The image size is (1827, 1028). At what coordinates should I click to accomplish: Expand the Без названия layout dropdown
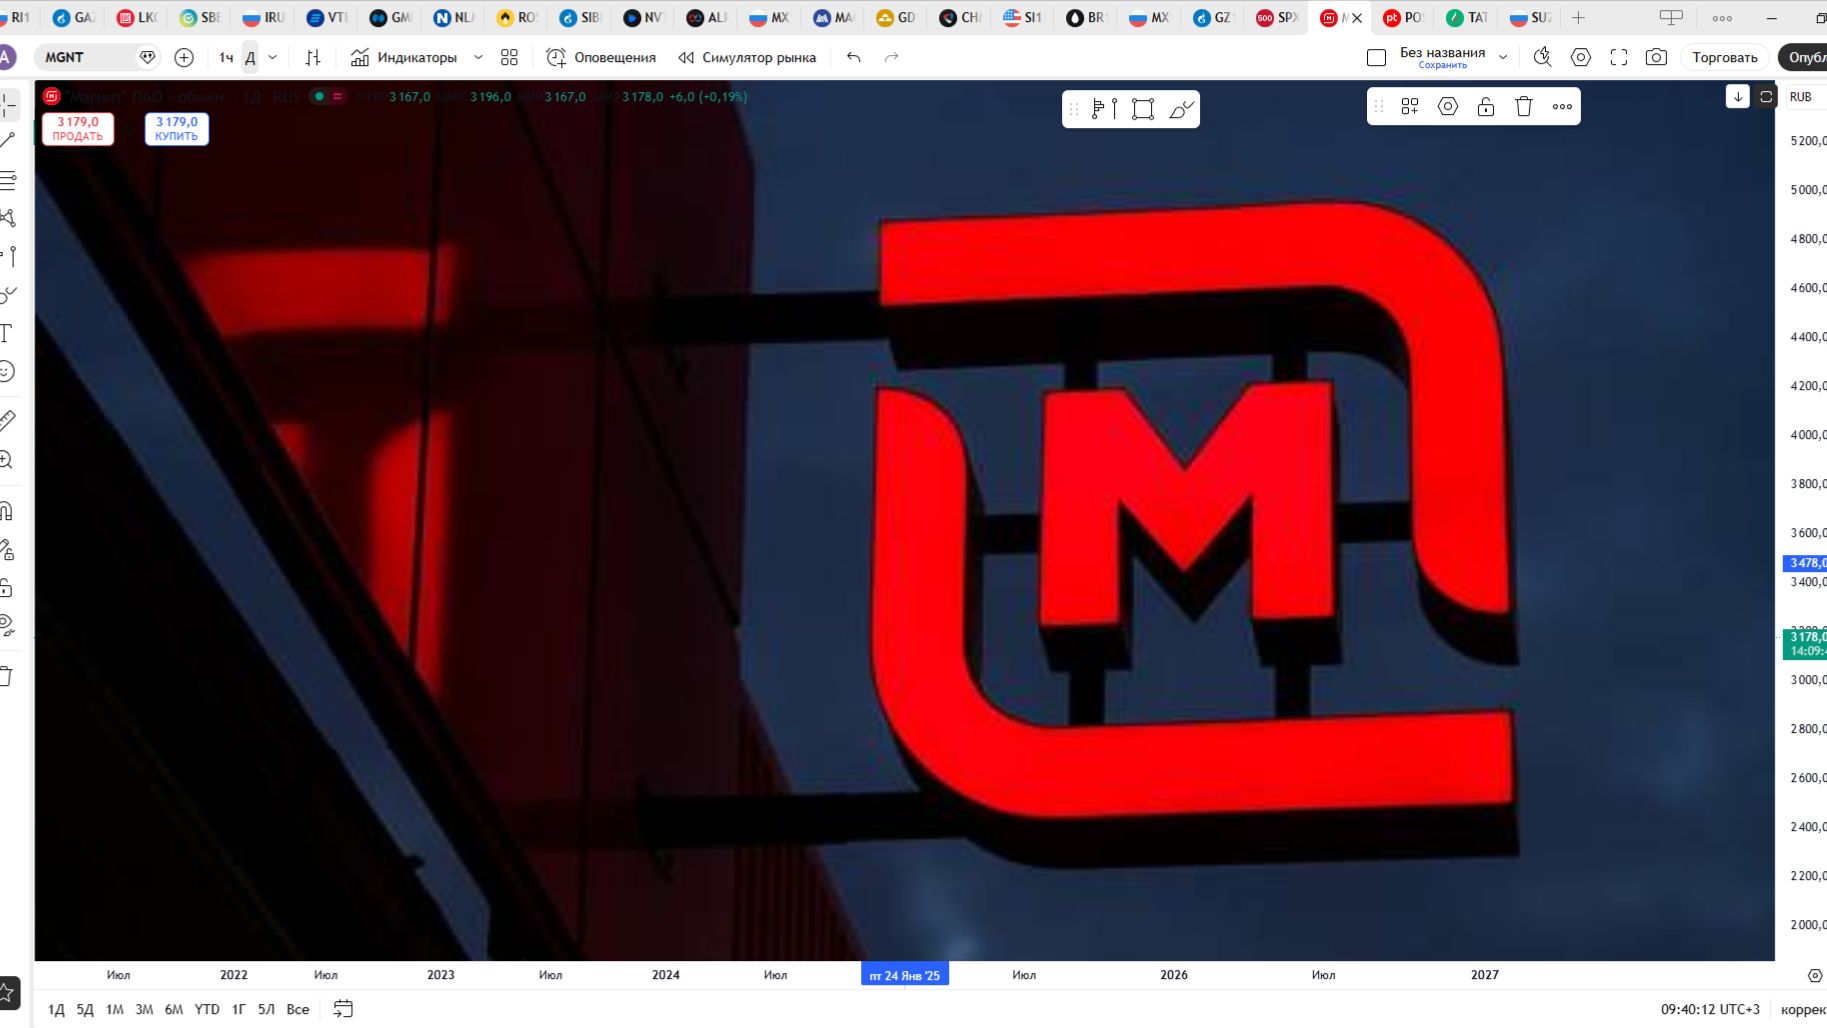coord(1503,57)
